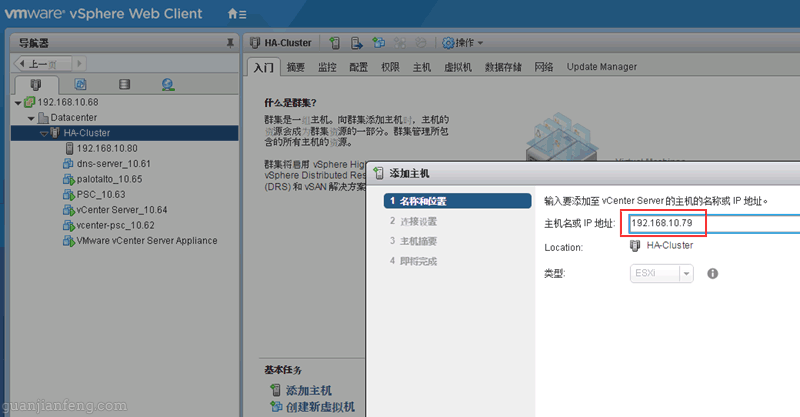Pin the navigator panel
The height and width of the screenshot is (417, 800).
point(230,43)
